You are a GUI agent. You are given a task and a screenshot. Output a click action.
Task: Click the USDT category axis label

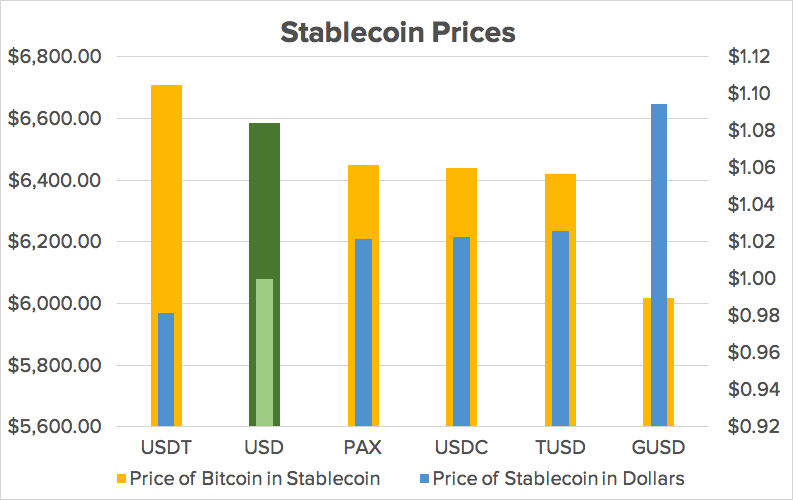(166, 447)
